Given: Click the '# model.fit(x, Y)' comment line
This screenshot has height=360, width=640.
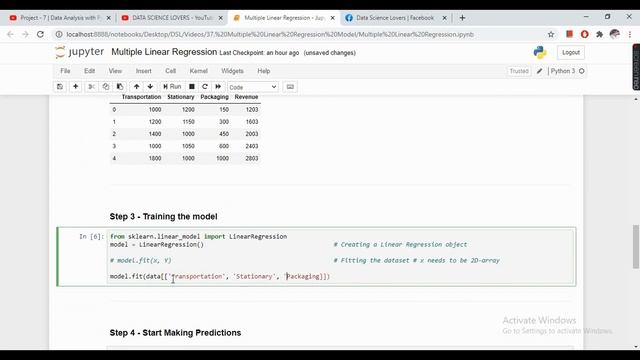Looking at the screenshot, I should click(x=140, y=260).
